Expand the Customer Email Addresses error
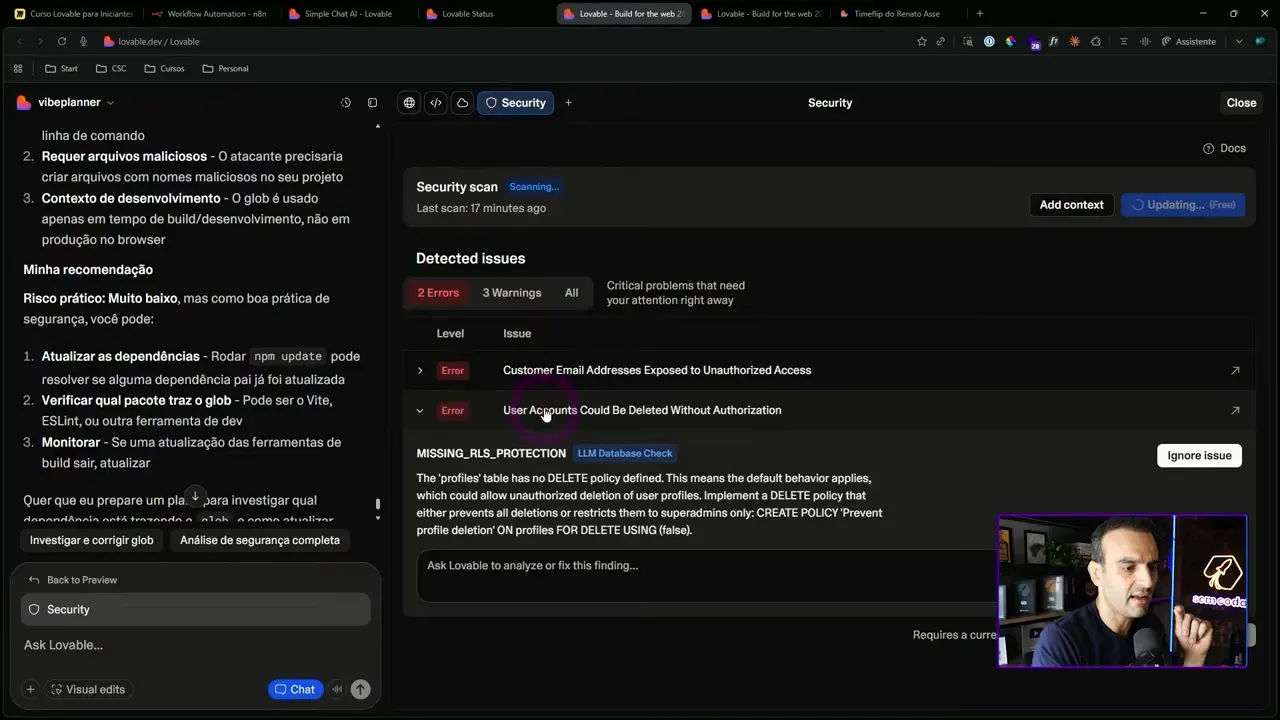Image resolution: width=1280 pixels, height=720 pixels. 420,370
